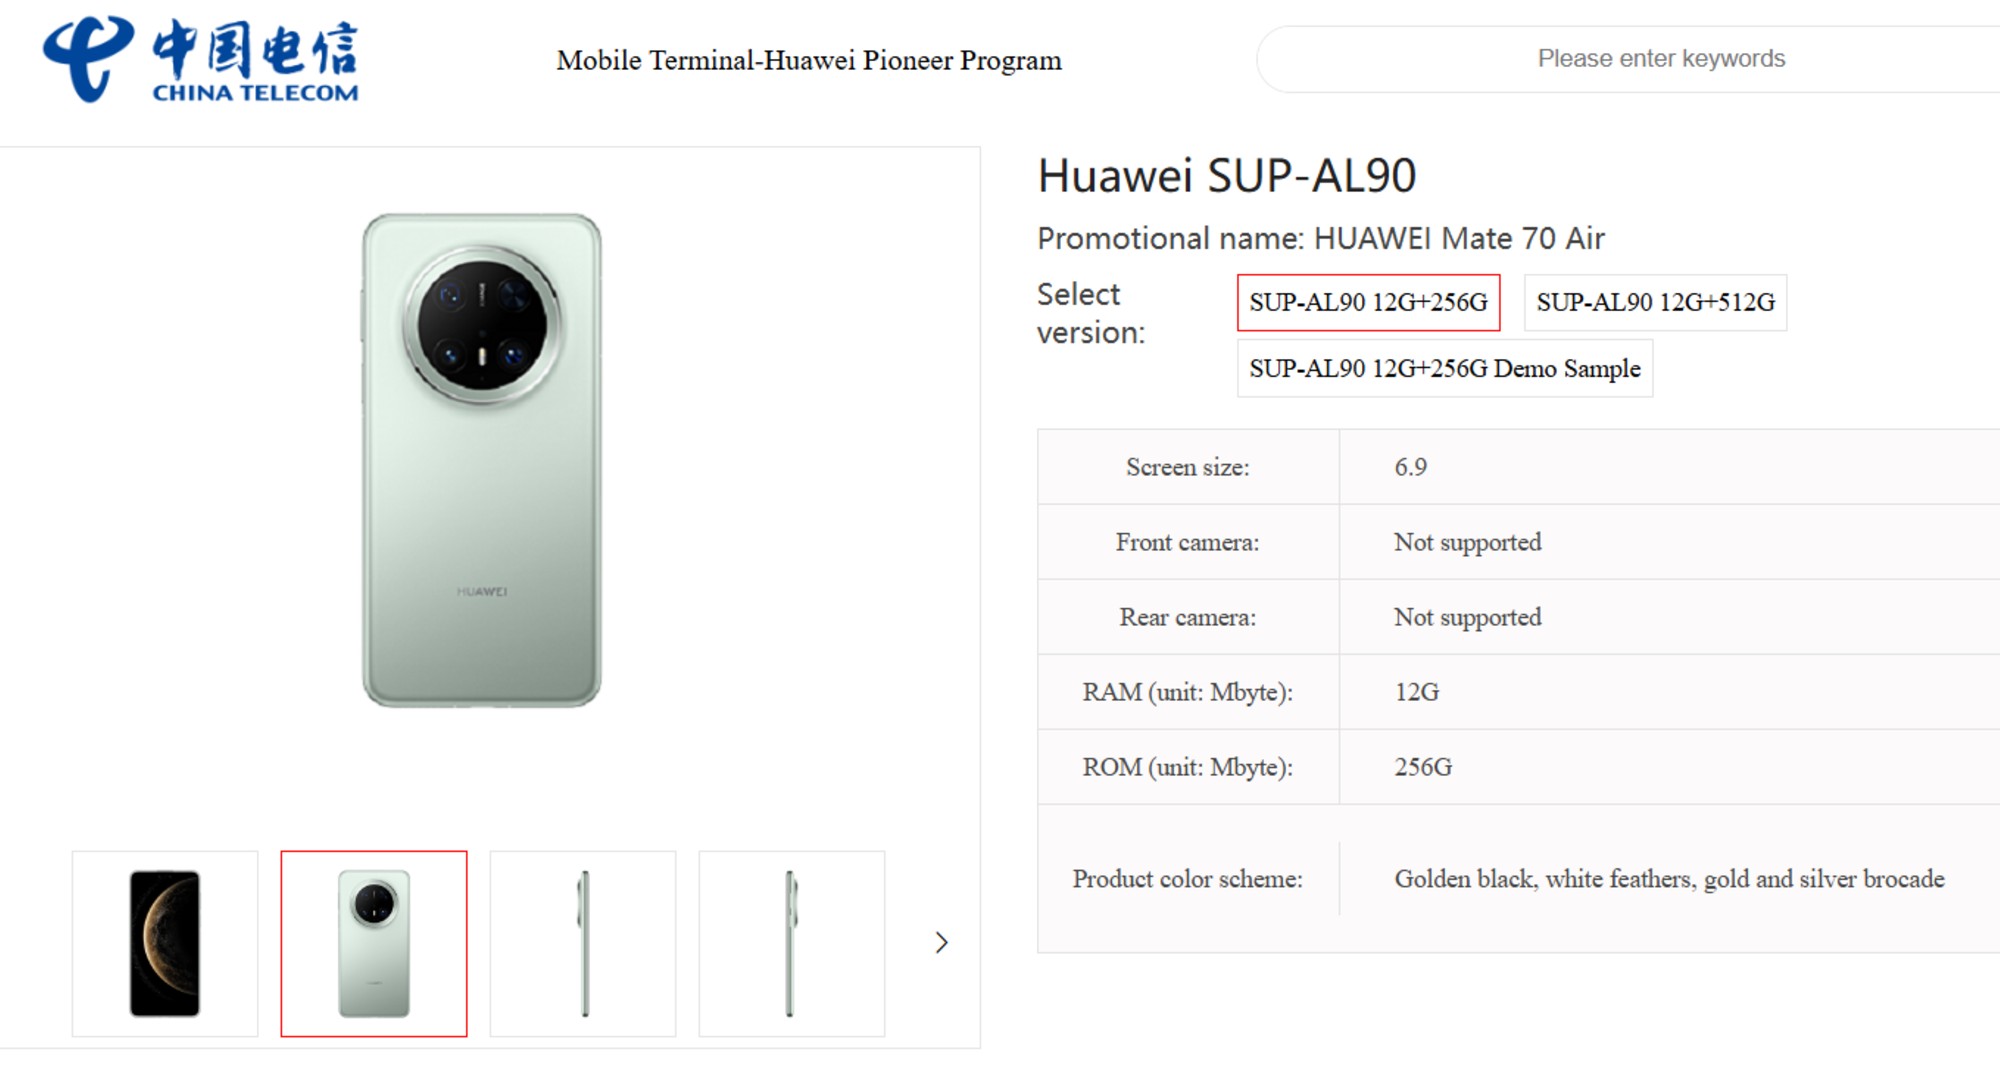Click the Screen size value 6.9
The width and height of the screenshot is (2000, 1080).
(1410, 467)
